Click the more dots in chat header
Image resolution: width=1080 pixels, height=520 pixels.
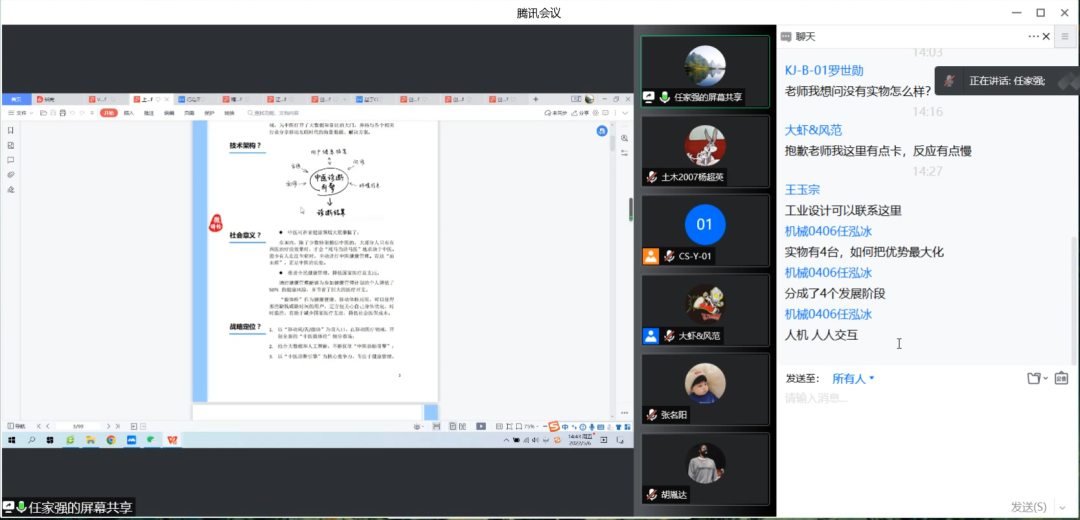pyautogui.click(x=1034, y=37)
